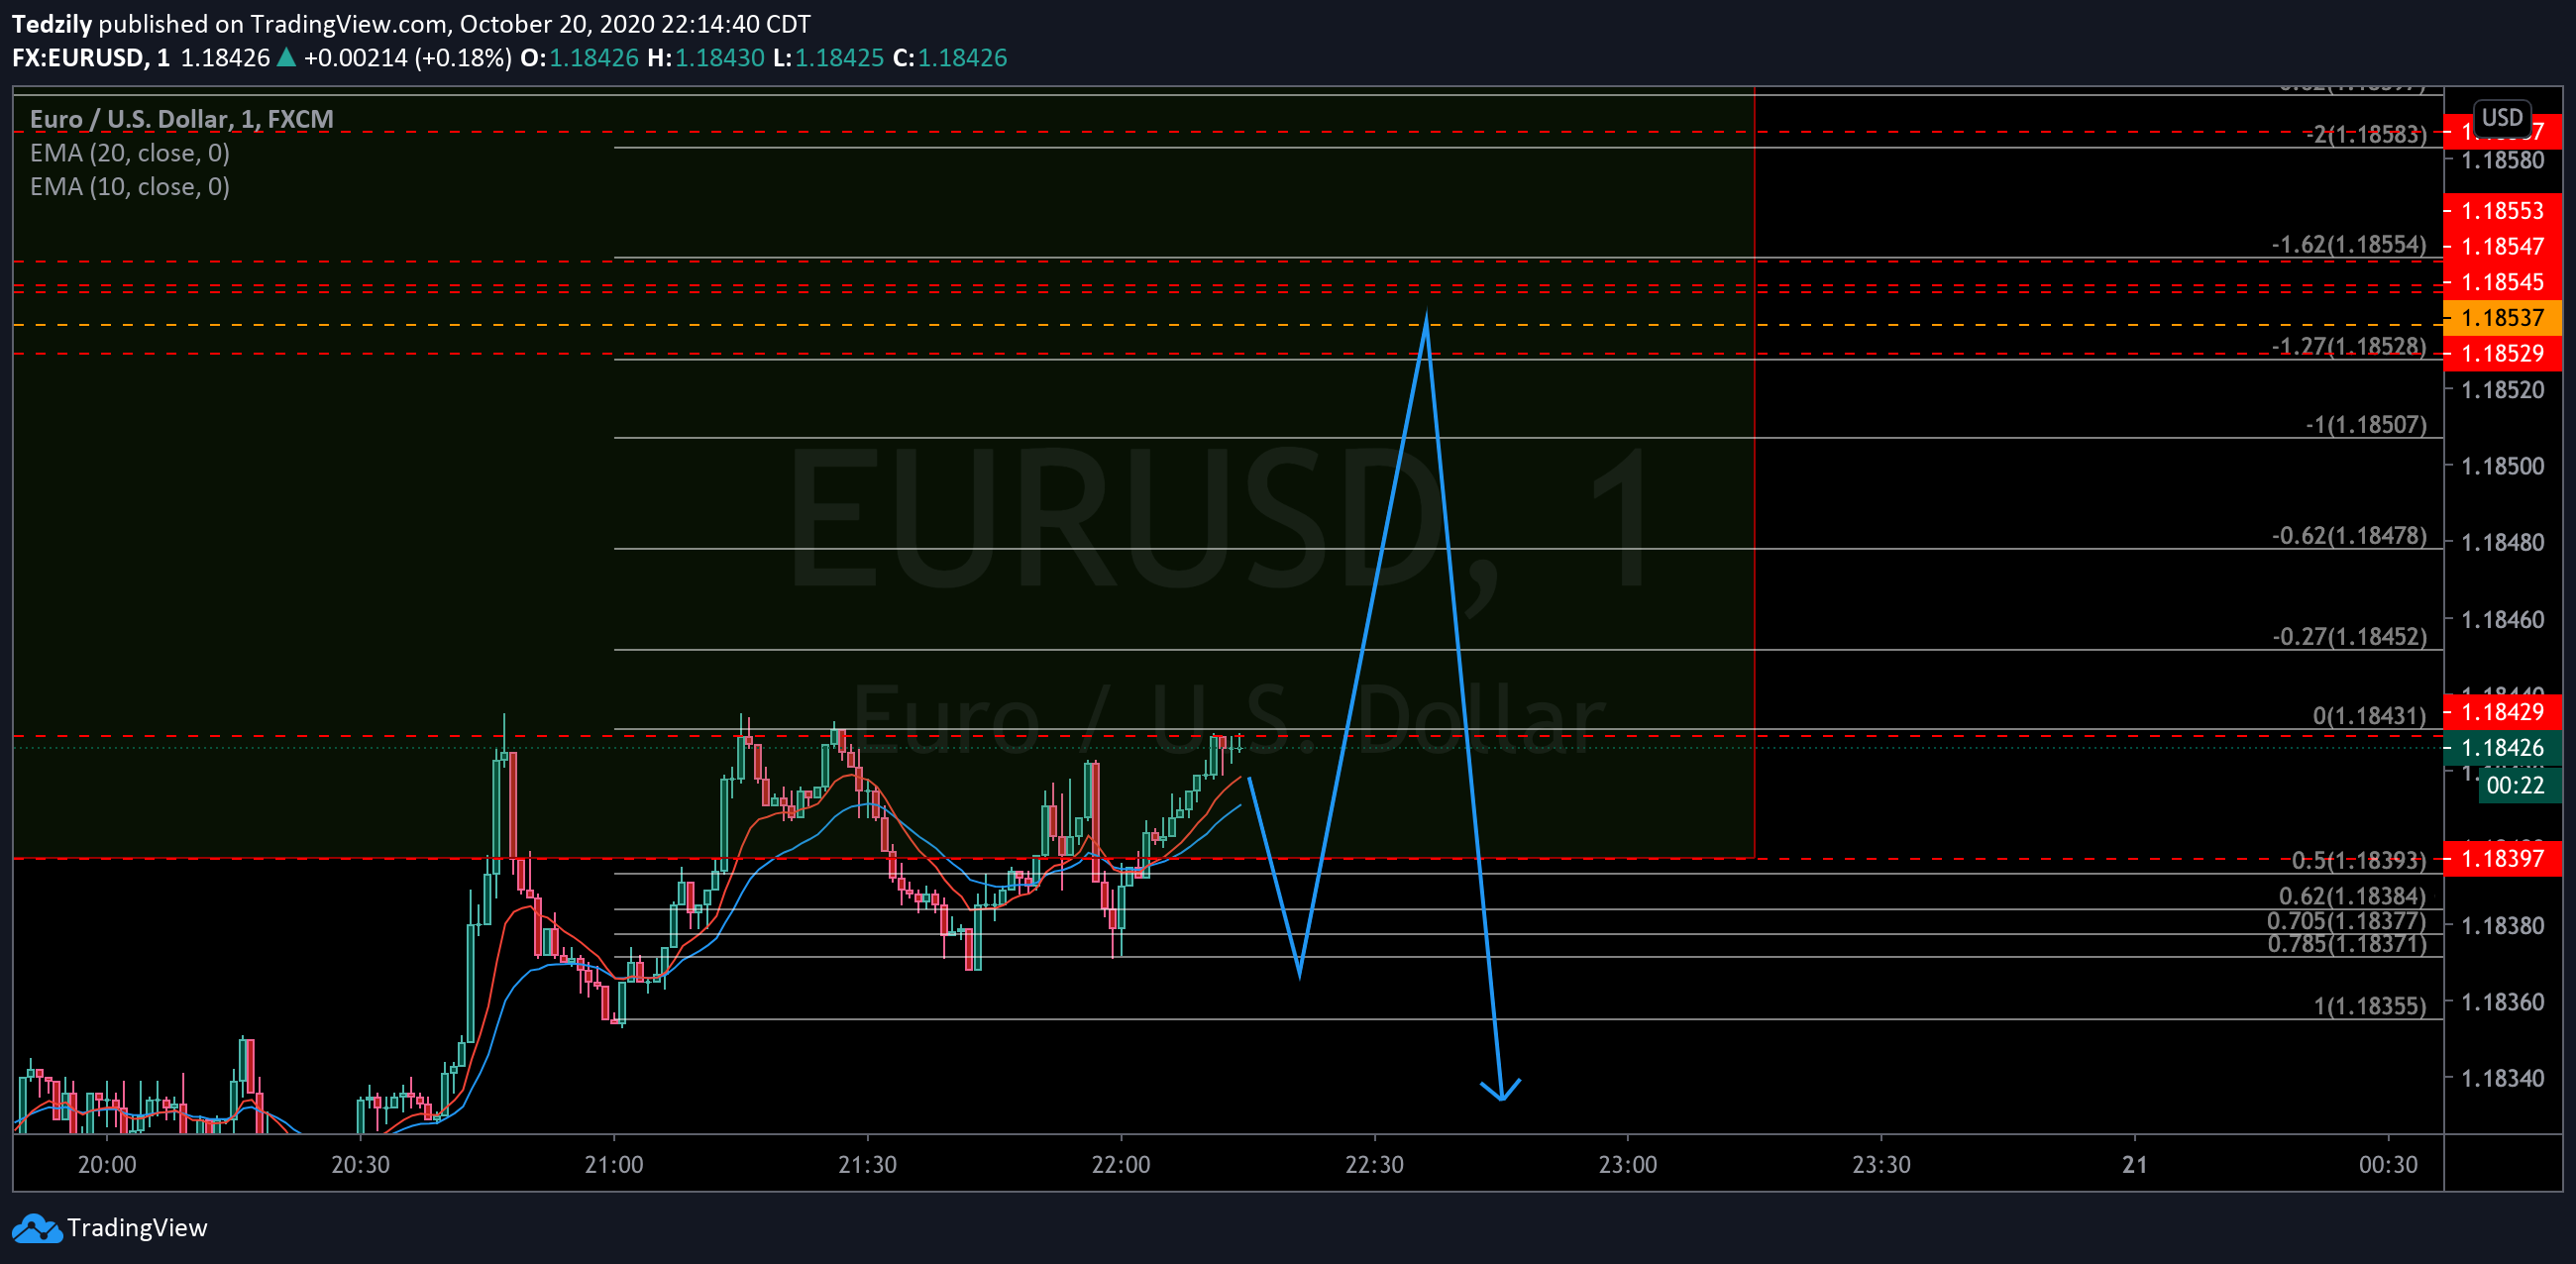
Task: Click the 20:00 time axis label
Action: click(x=107, y=1165)
